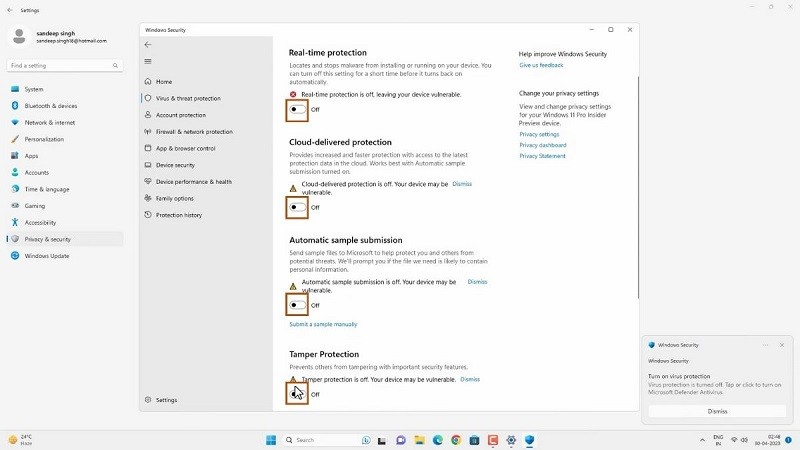Open Privacy settings link
Viewport: 800px width, 450px height.
click(539, 134)
